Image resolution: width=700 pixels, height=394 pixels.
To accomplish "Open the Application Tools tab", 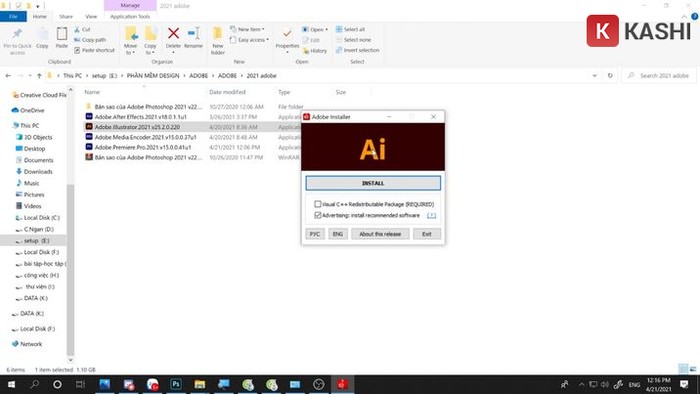I will point(130,17).
